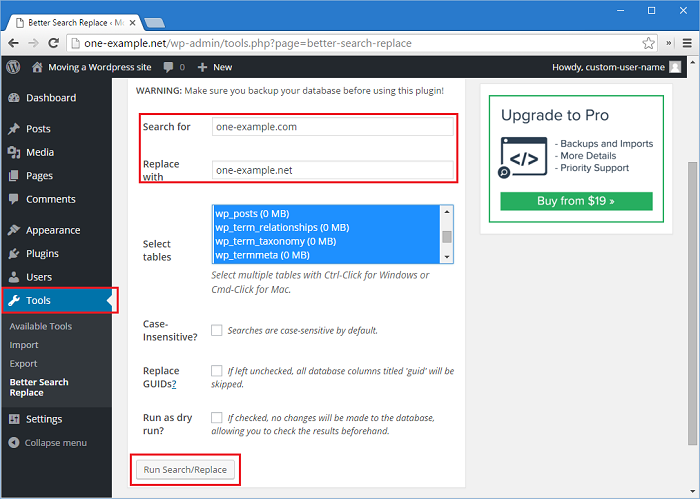Viewport: 700px width, 499px height.
Task: Open Available Tools submenu
Action: coord(41,326)
